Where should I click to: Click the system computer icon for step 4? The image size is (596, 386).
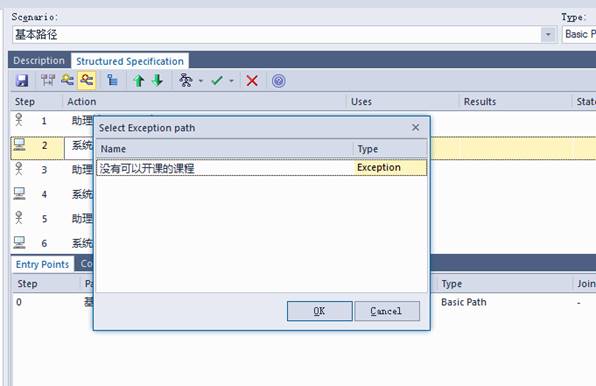[19, 194]
